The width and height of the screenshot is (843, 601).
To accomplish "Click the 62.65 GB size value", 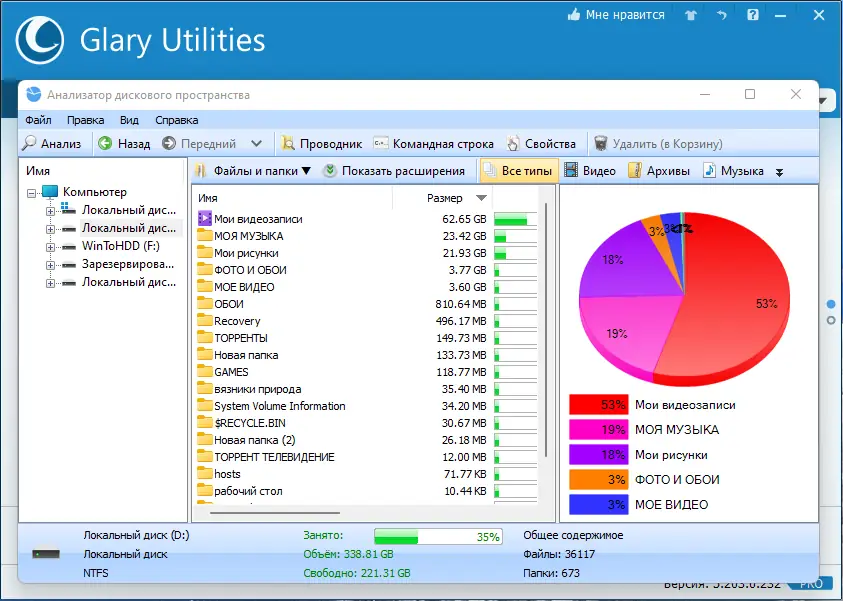I will tap(464, 219).
